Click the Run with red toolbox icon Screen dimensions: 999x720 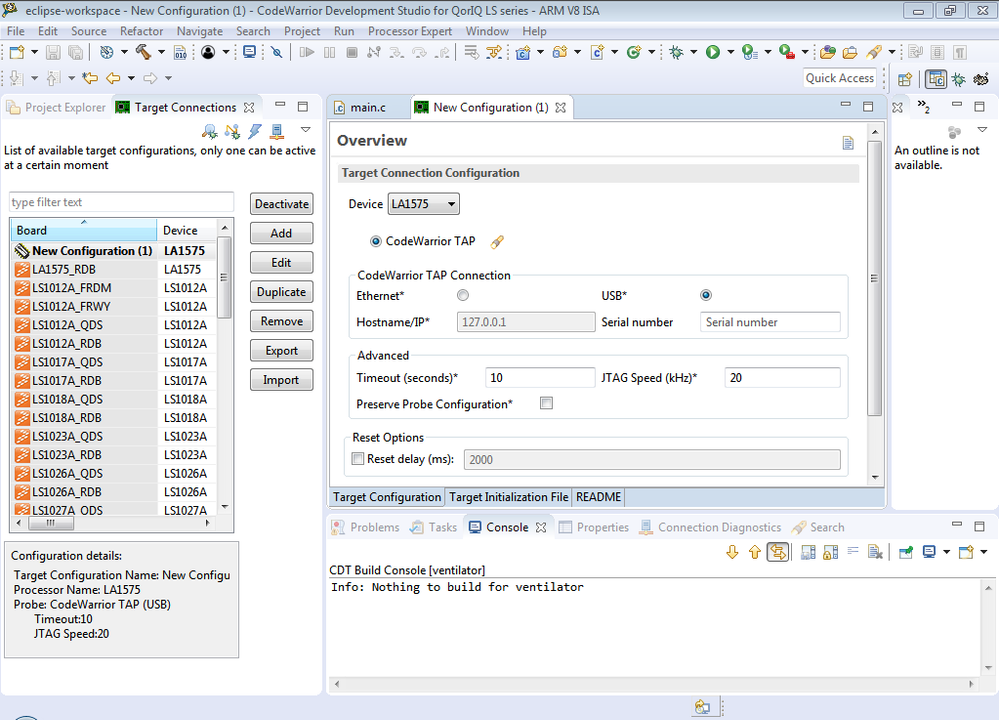tap(787, 52)
